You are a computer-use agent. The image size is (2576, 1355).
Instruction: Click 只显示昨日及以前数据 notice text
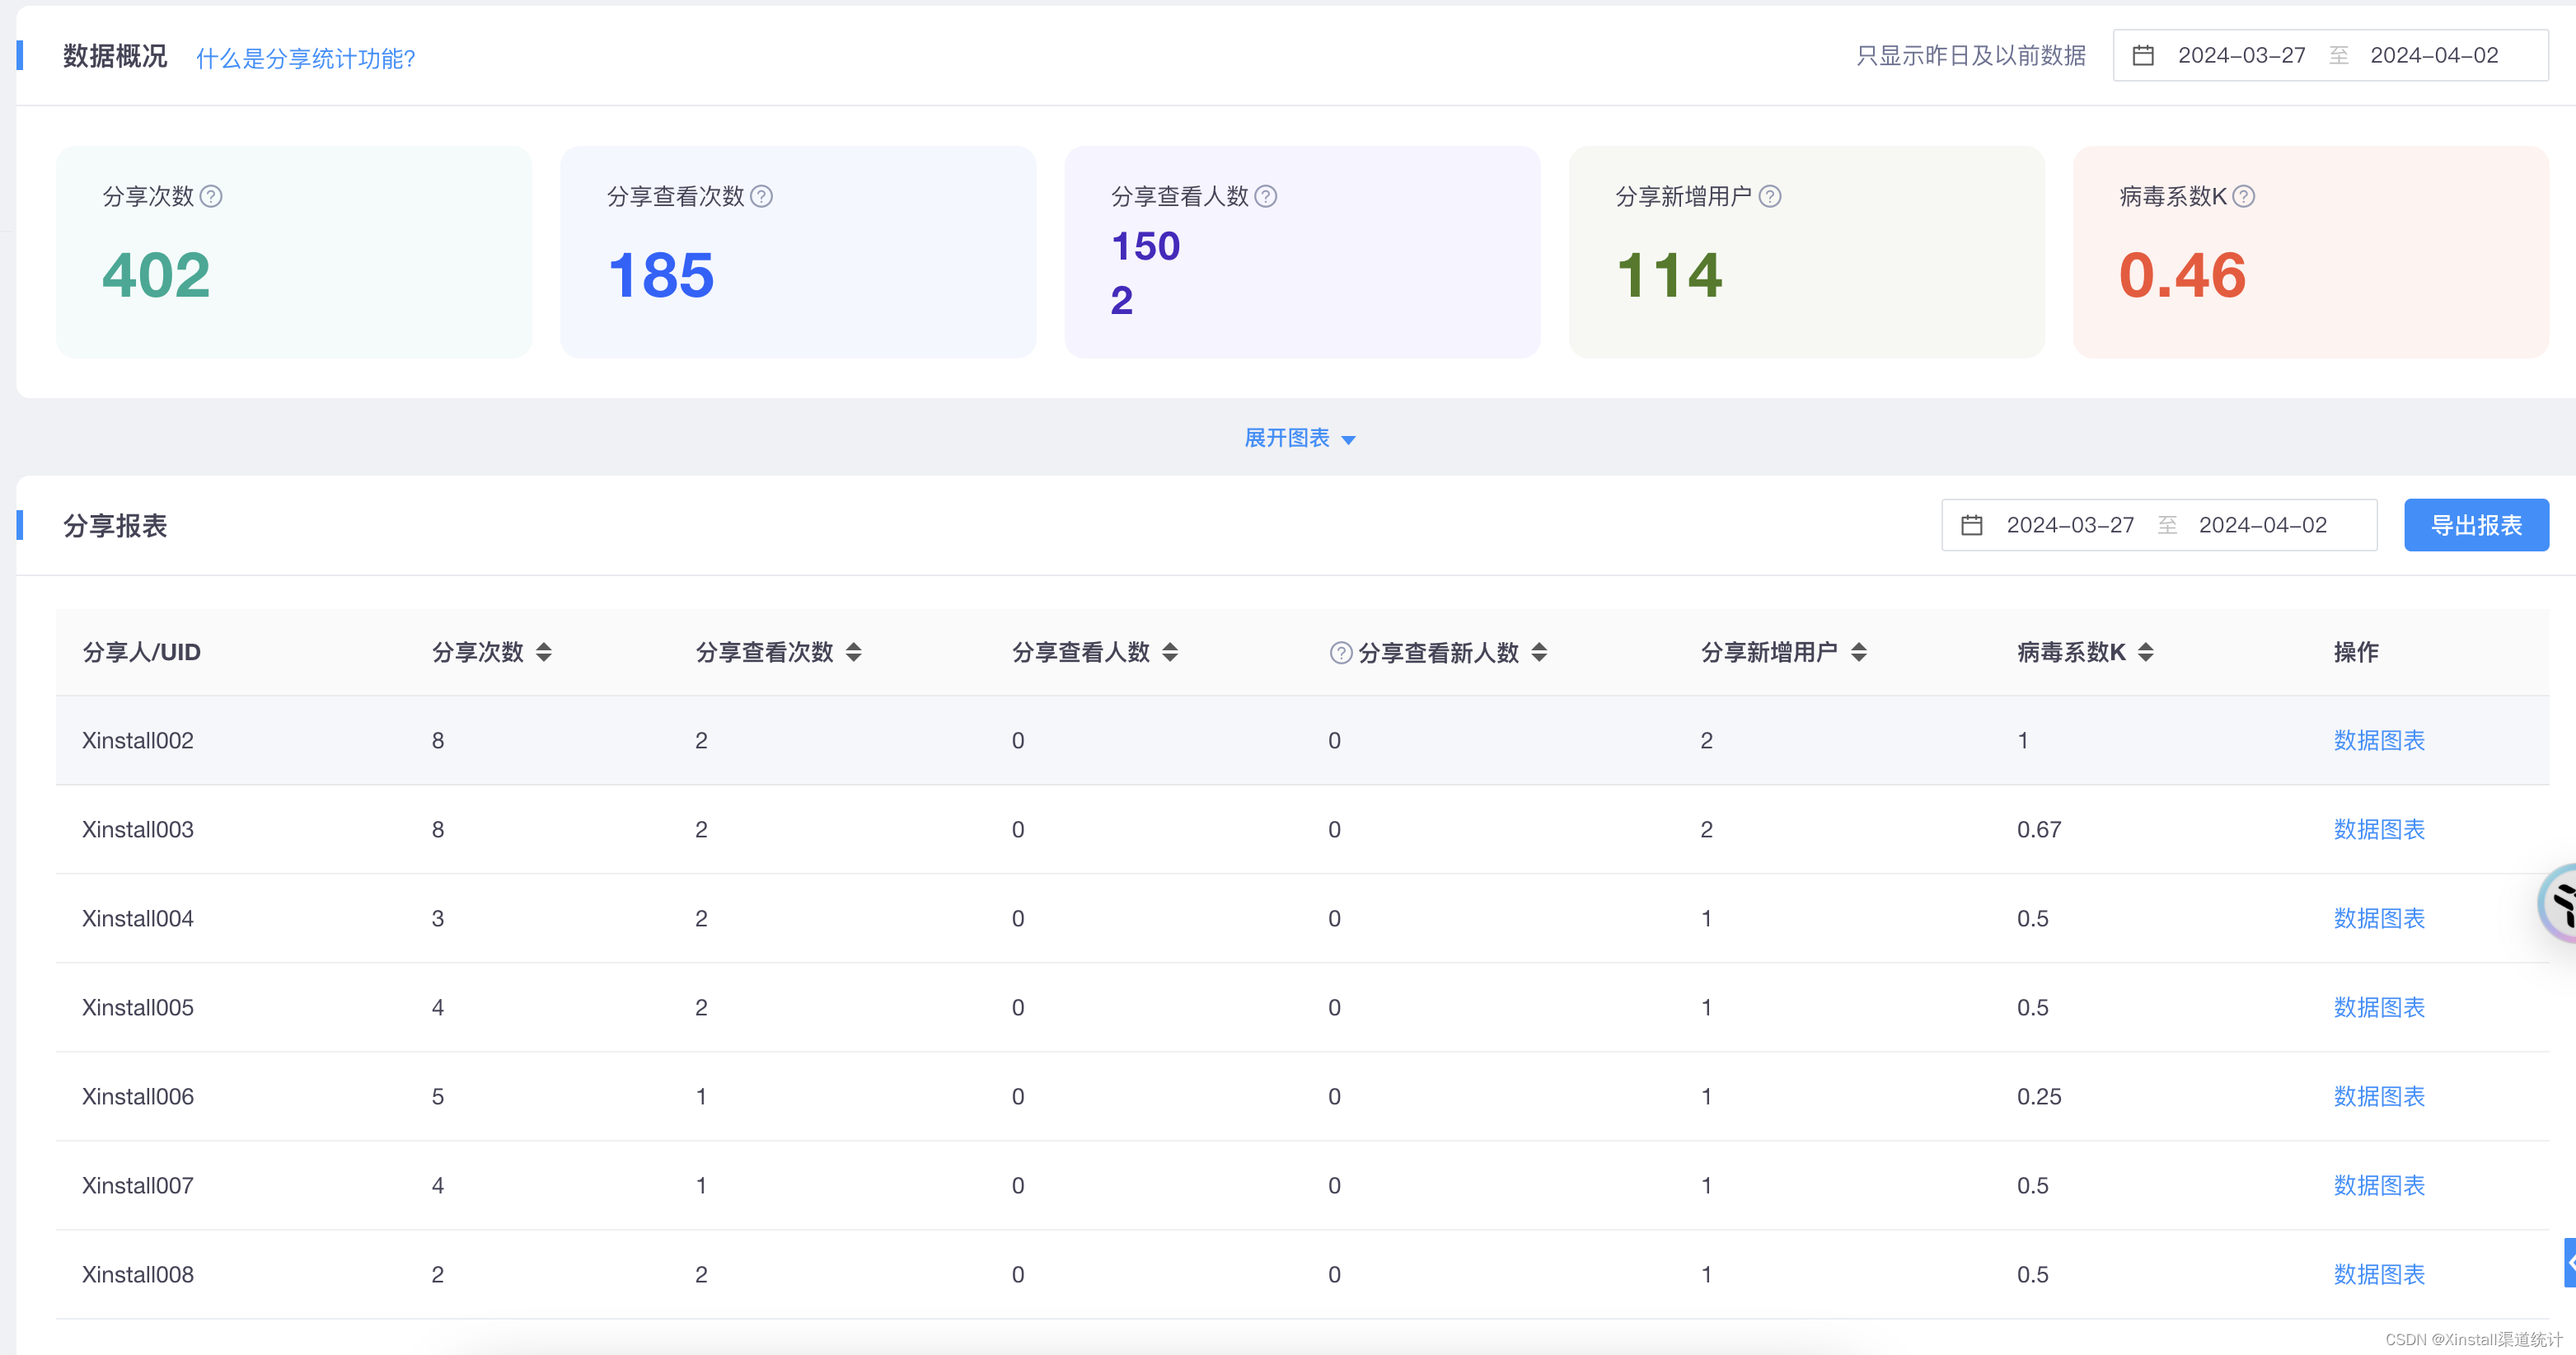coord(1970,56)
